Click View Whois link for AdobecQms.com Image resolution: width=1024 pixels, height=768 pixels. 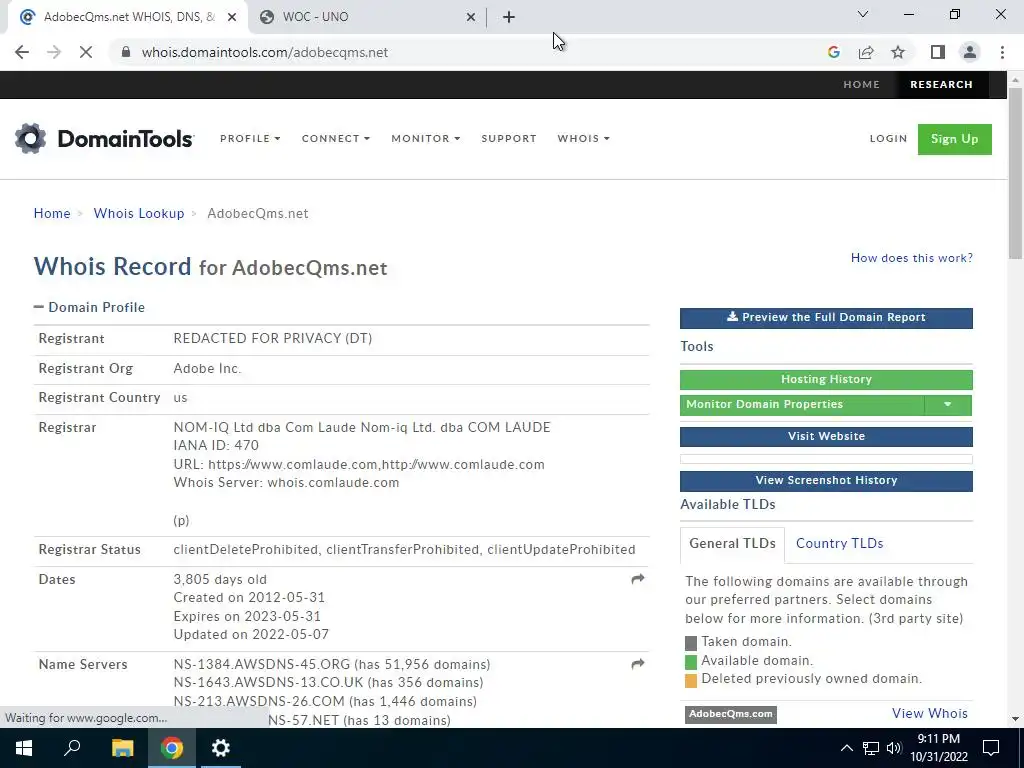click(x=929, y=713)
